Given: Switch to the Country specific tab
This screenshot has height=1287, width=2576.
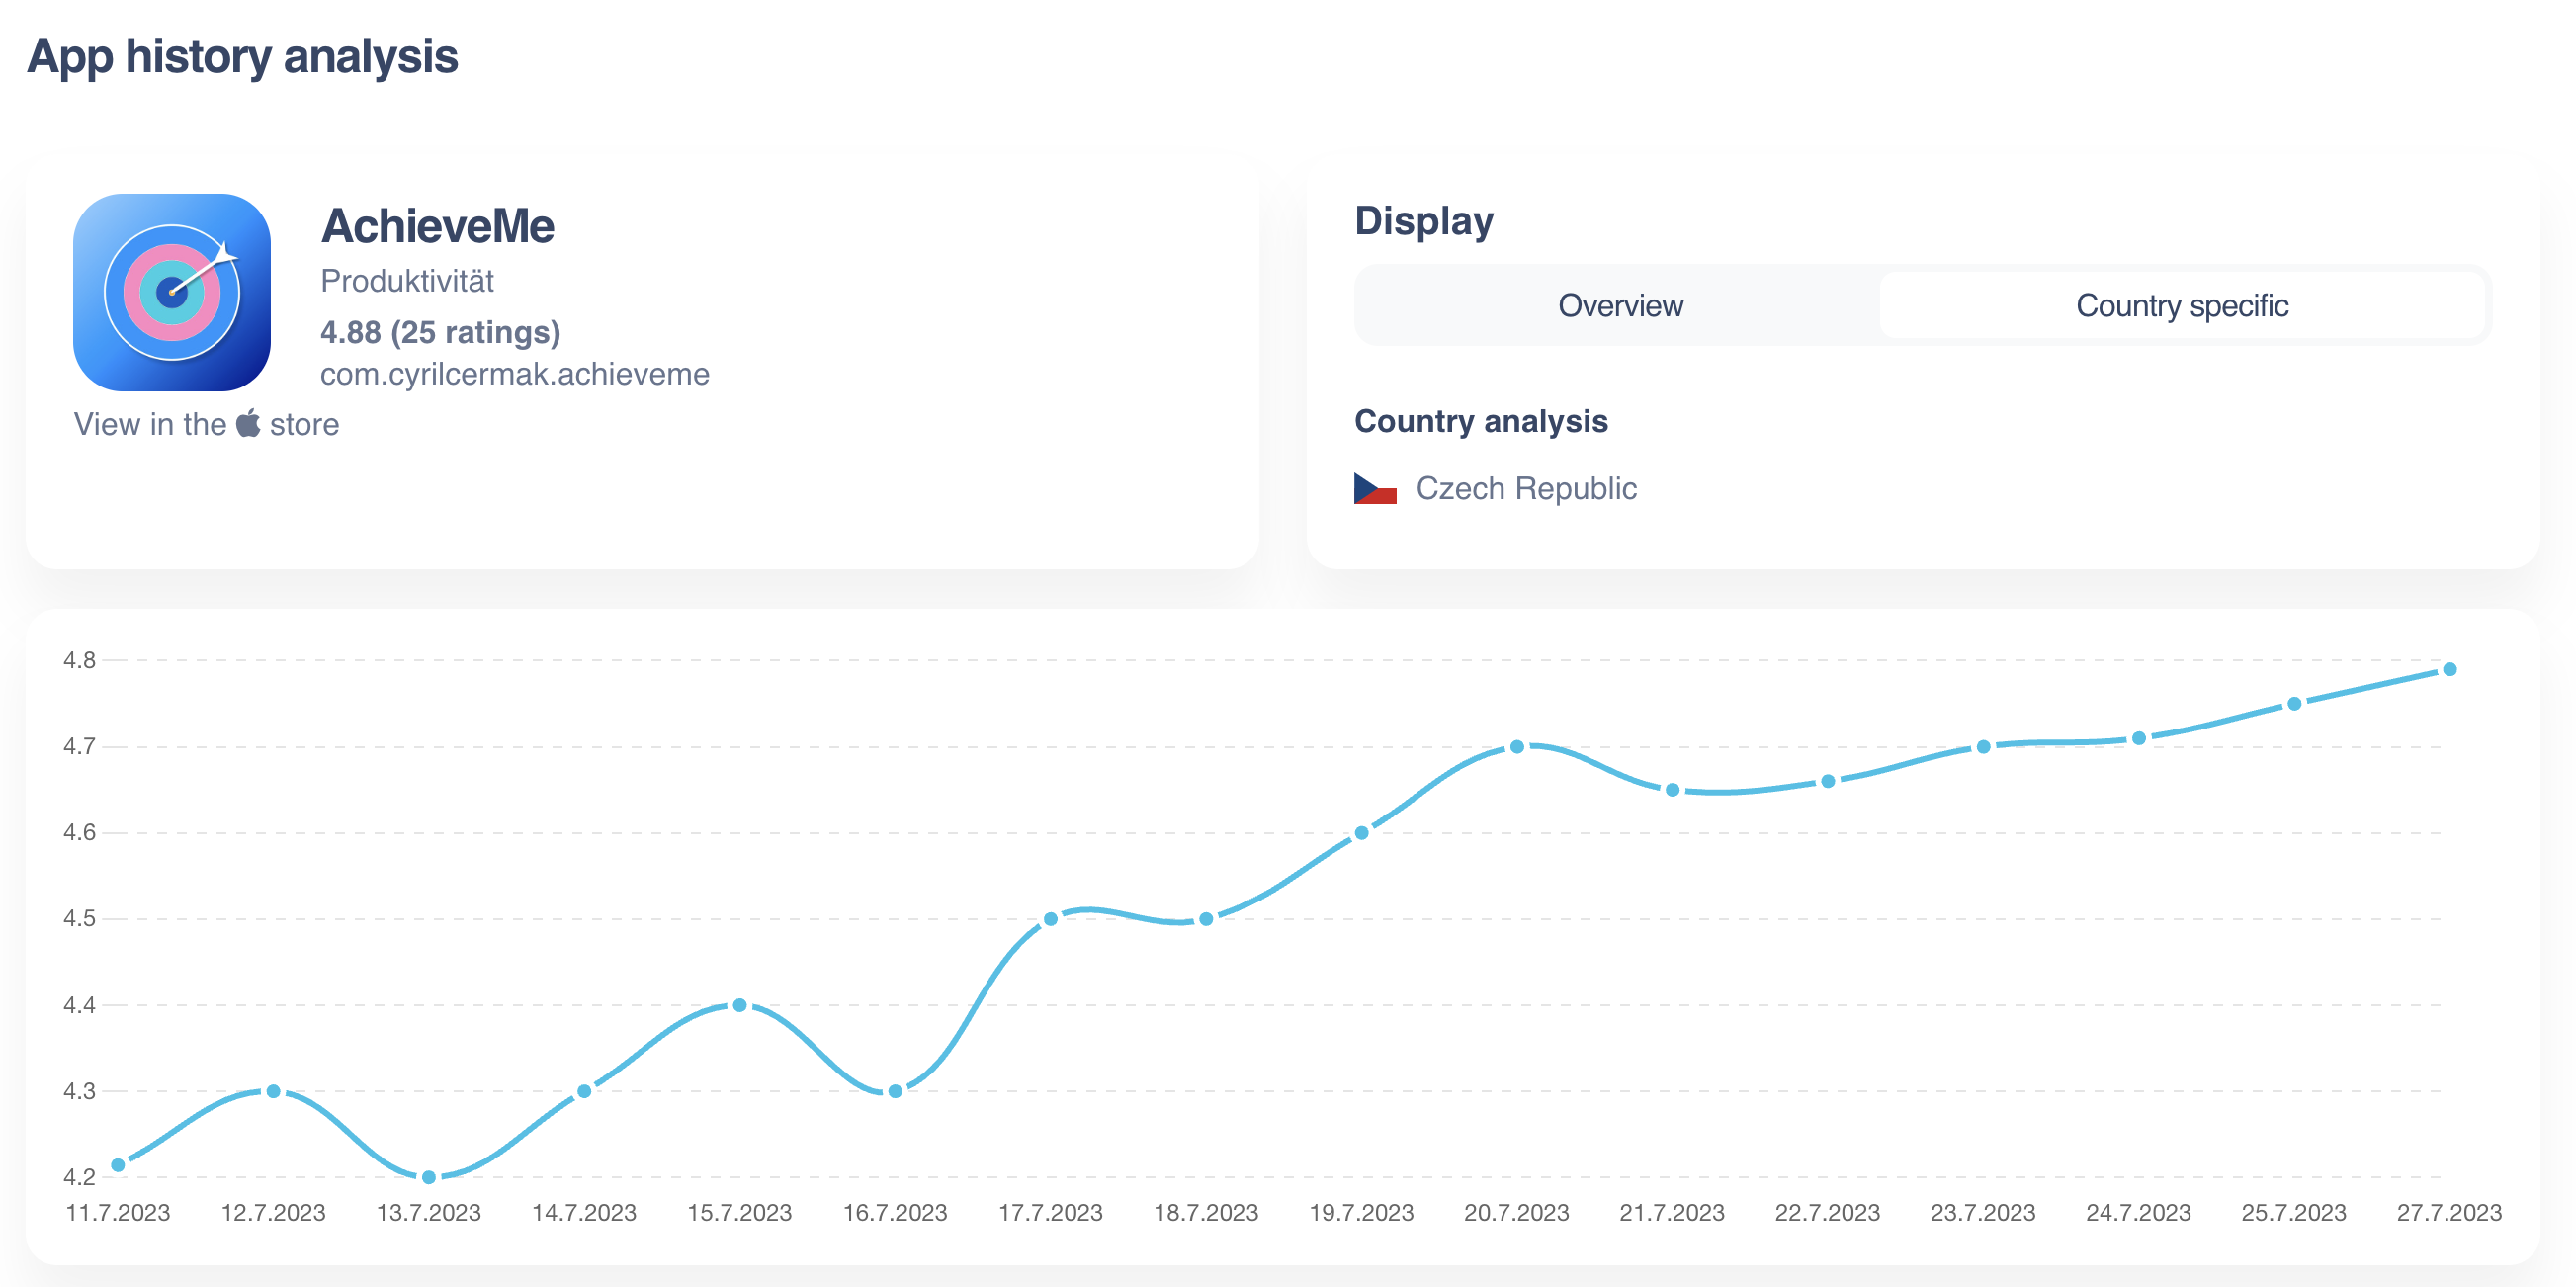Looking at the screenshot, I should click(2181, 305).
